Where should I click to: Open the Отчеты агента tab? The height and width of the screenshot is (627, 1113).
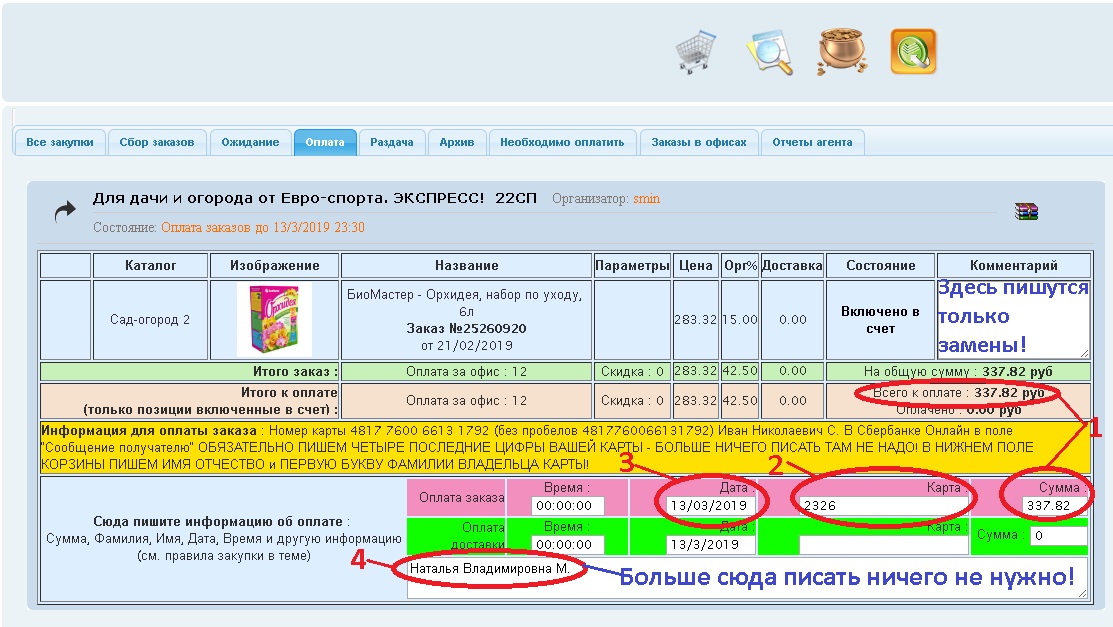[x=812, y=143]
